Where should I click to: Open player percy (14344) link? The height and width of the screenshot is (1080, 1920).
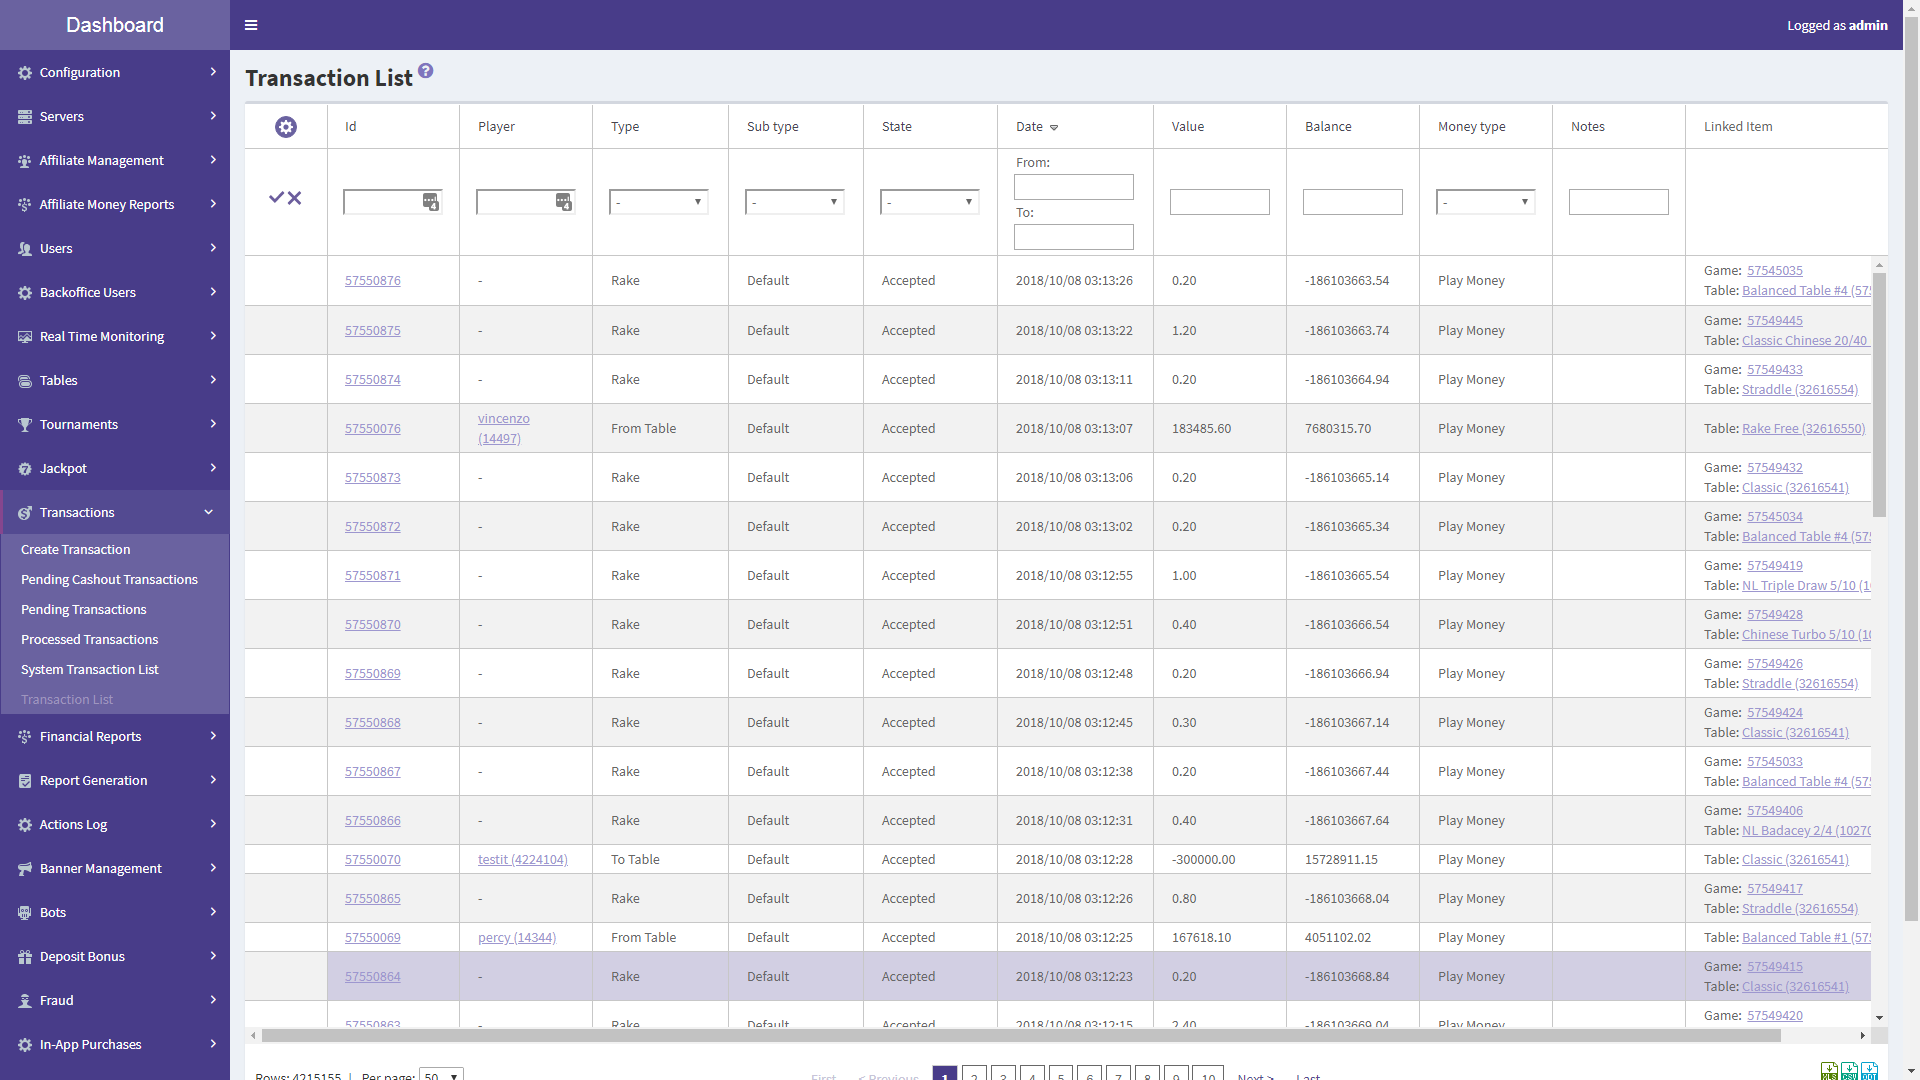point(517,937)
